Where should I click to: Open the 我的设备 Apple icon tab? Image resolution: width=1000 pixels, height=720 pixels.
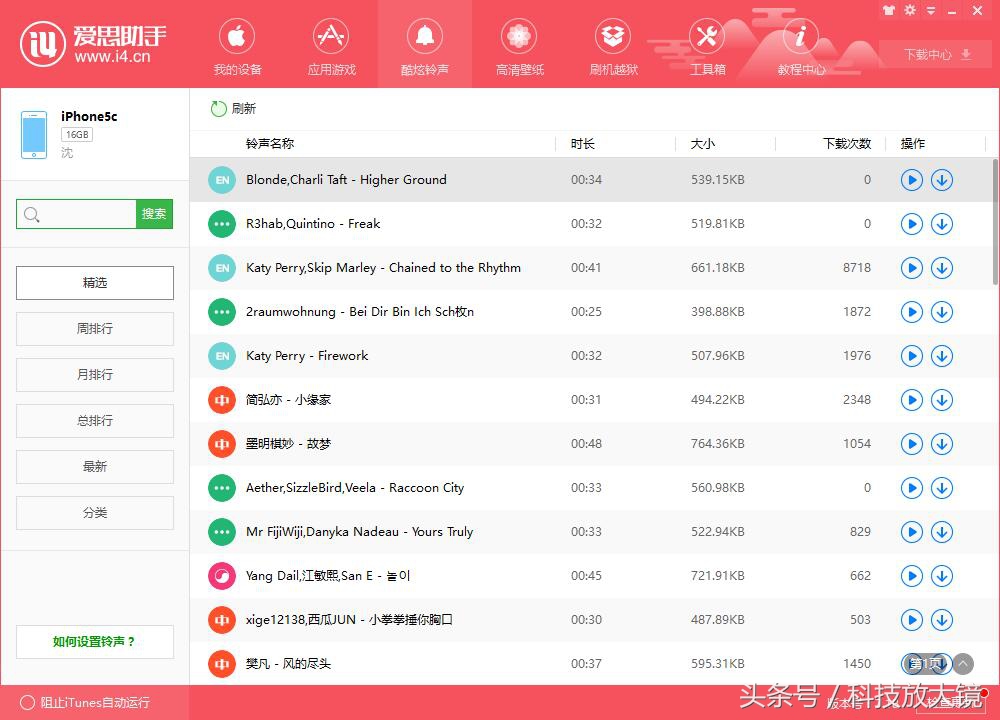point(237,38)
